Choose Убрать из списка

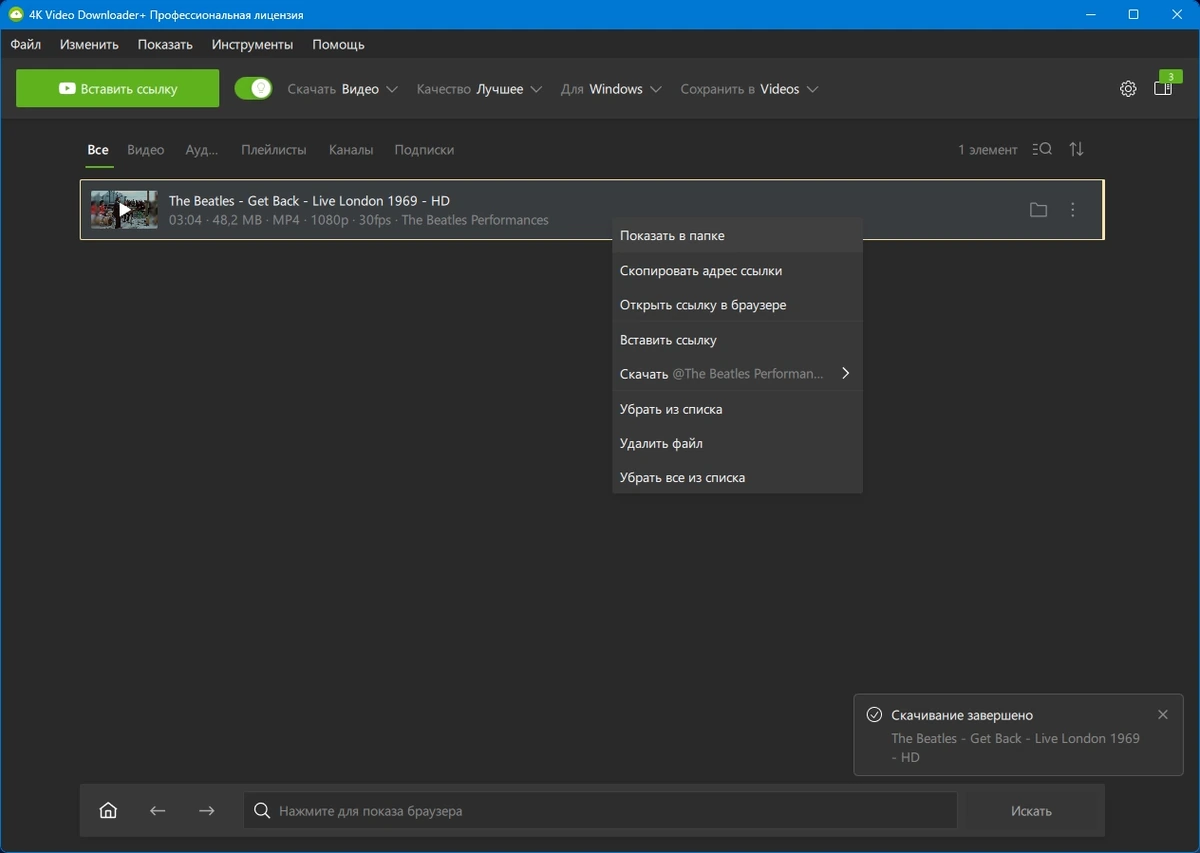point(737,409)
